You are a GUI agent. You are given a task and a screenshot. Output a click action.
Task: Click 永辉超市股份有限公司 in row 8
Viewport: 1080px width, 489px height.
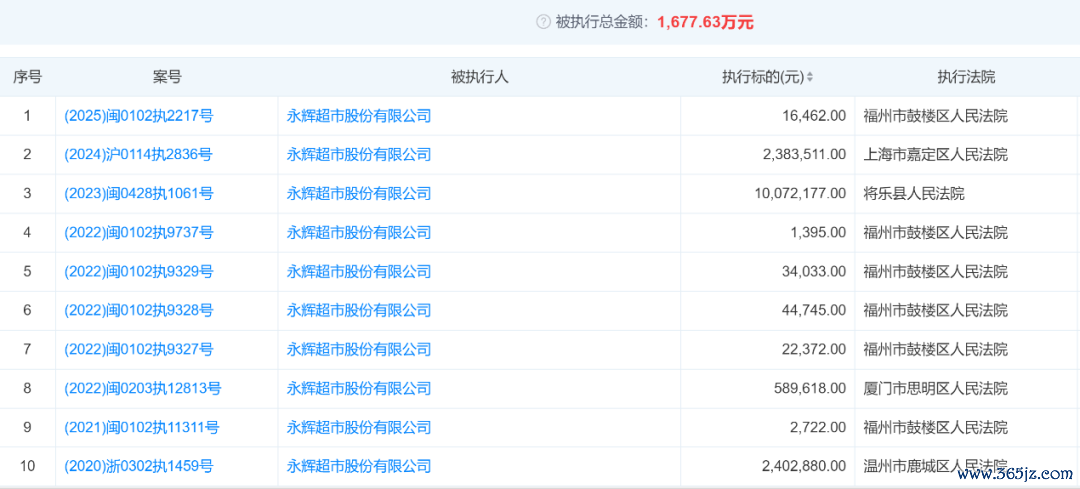359,389
